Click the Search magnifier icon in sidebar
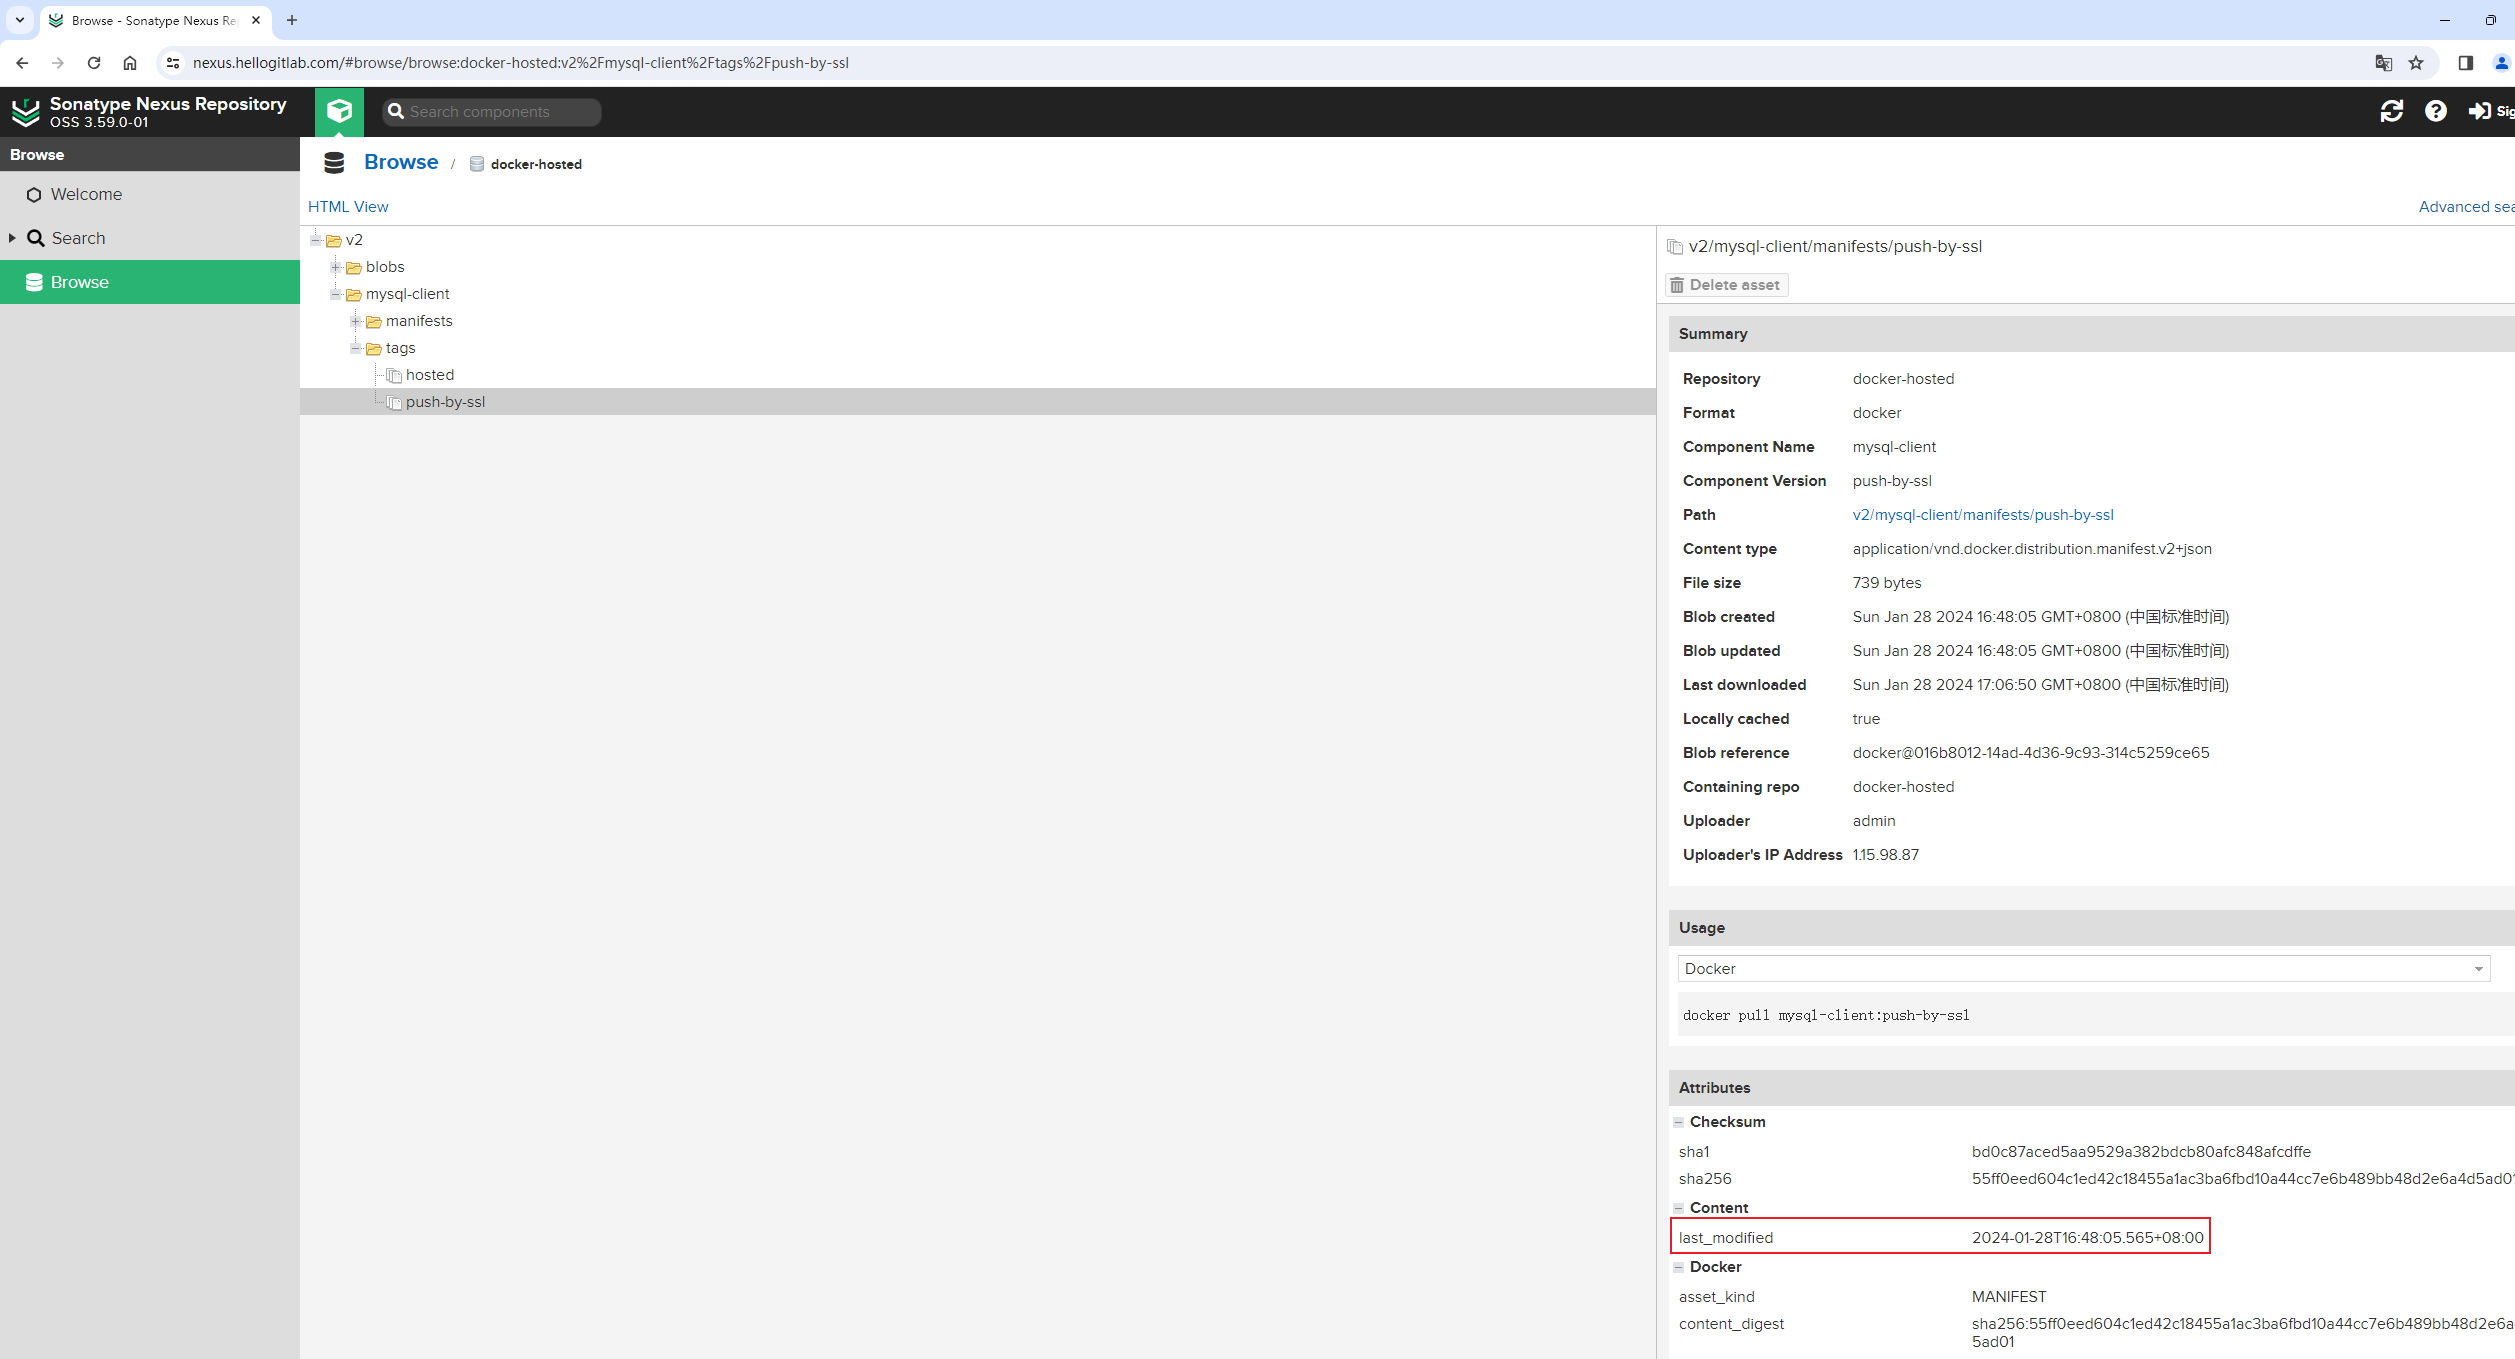 pyautogui.click(x=36, y=238)
